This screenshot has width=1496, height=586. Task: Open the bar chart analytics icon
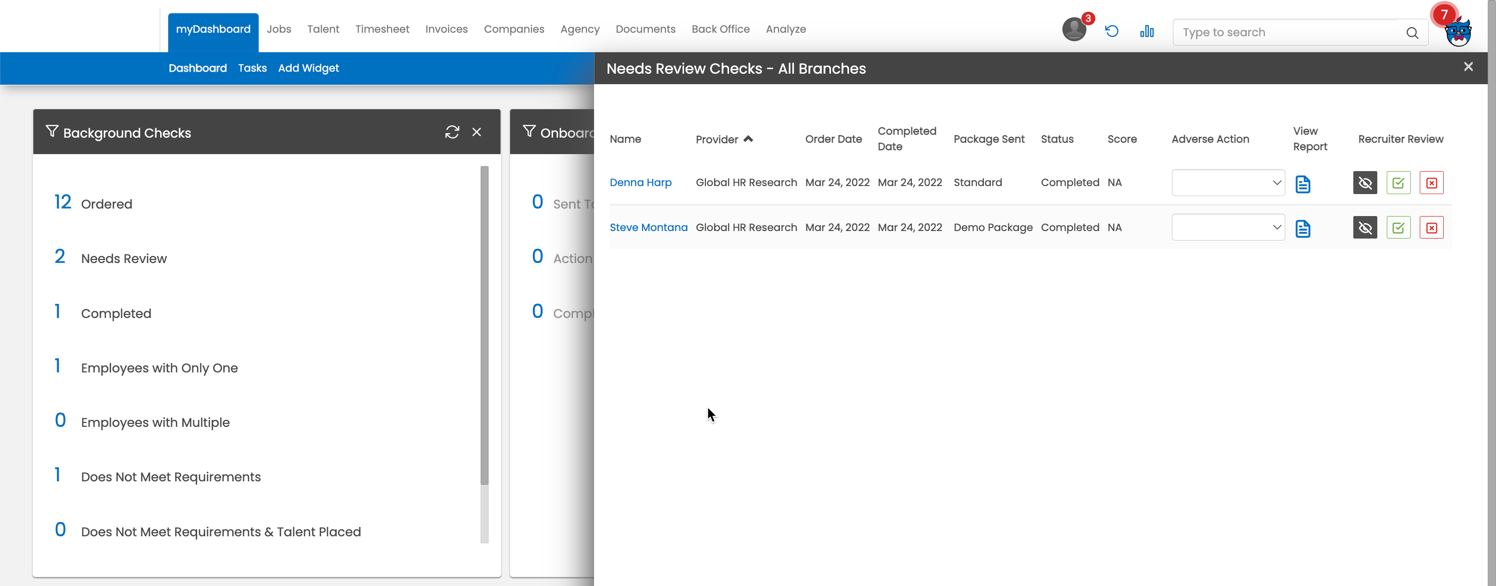pyautogui.click(x=1147, y=31)
